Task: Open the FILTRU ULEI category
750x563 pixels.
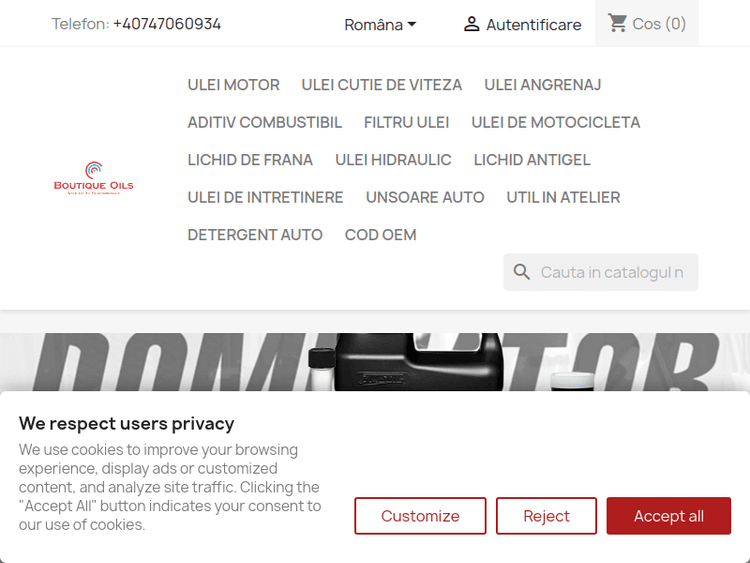Action: click(x=406, y=122)
